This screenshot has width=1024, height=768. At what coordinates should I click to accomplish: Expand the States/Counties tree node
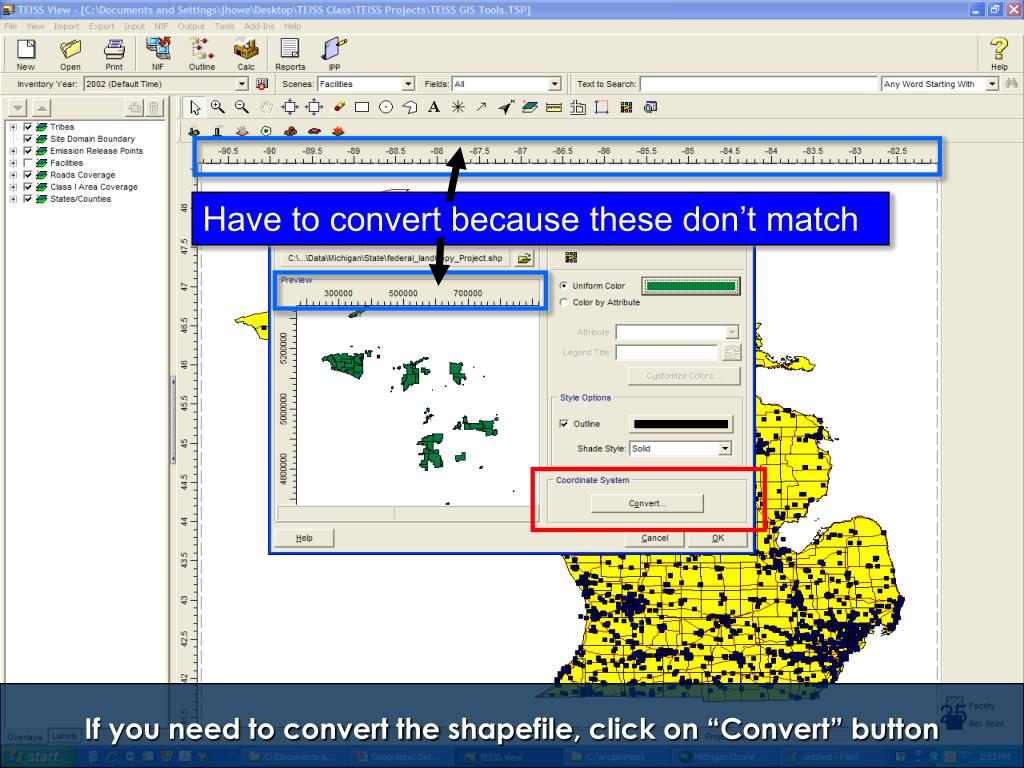(x=13, y=199)
